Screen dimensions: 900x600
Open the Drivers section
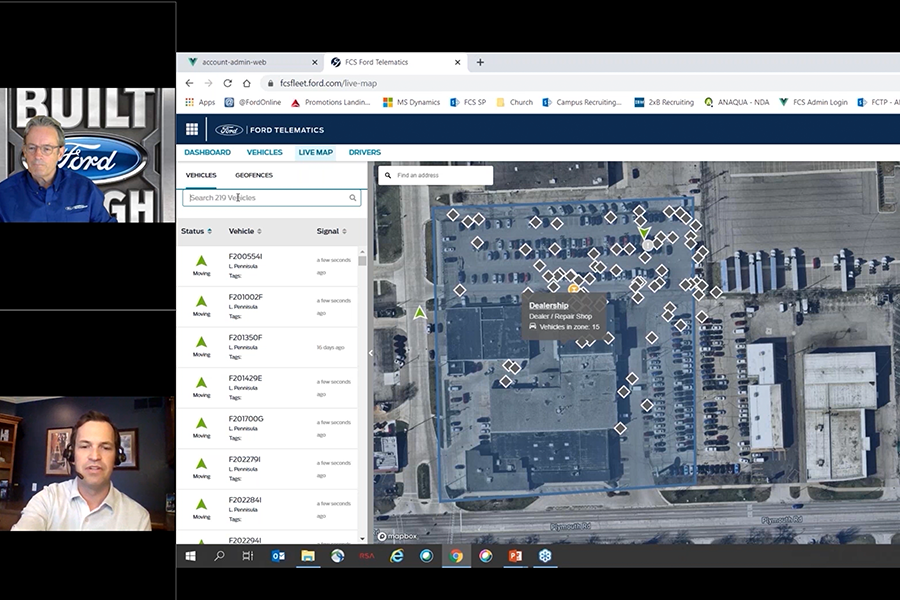[364, 152]
